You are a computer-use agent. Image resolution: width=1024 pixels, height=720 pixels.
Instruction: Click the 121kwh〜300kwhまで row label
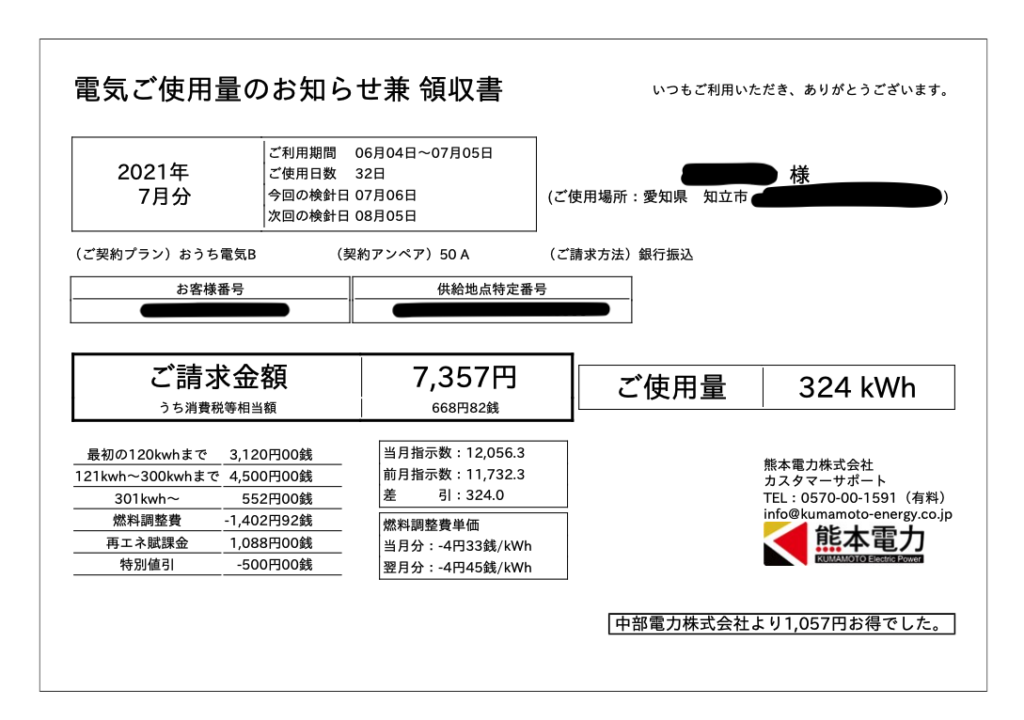tap(147, 476)
